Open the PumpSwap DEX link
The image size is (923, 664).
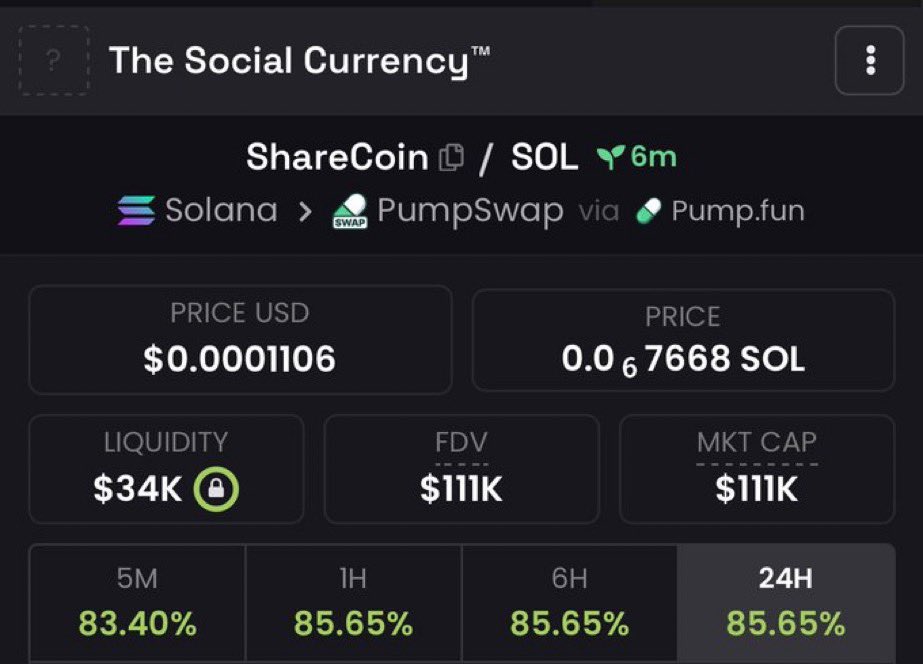point(447,211)
